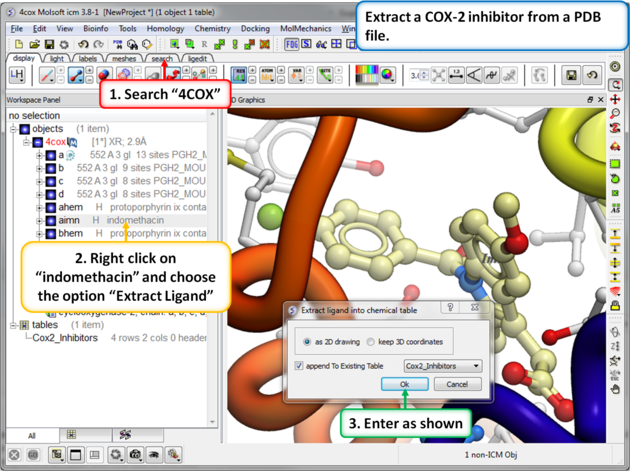Click the camera snapshot icon at bottom

[x=135, y=455]
